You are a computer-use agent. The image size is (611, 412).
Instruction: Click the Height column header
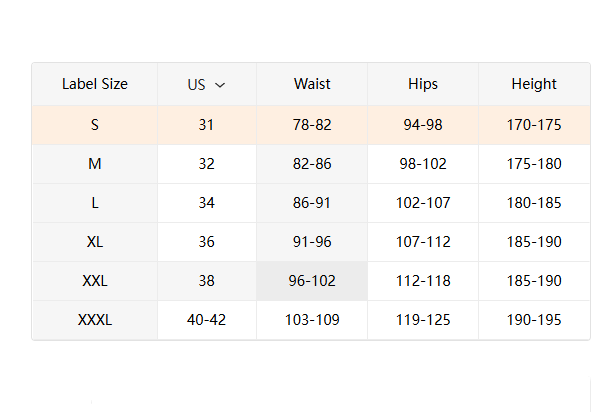pyautogui.click(x=534, y=84)
